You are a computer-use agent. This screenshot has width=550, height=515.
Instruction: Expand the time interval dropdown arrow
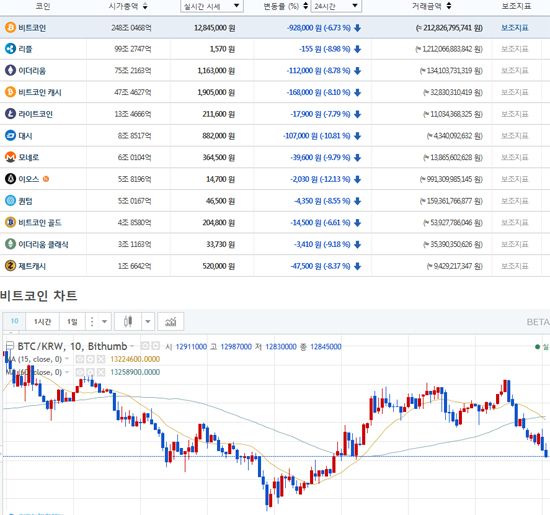[104, 321]
